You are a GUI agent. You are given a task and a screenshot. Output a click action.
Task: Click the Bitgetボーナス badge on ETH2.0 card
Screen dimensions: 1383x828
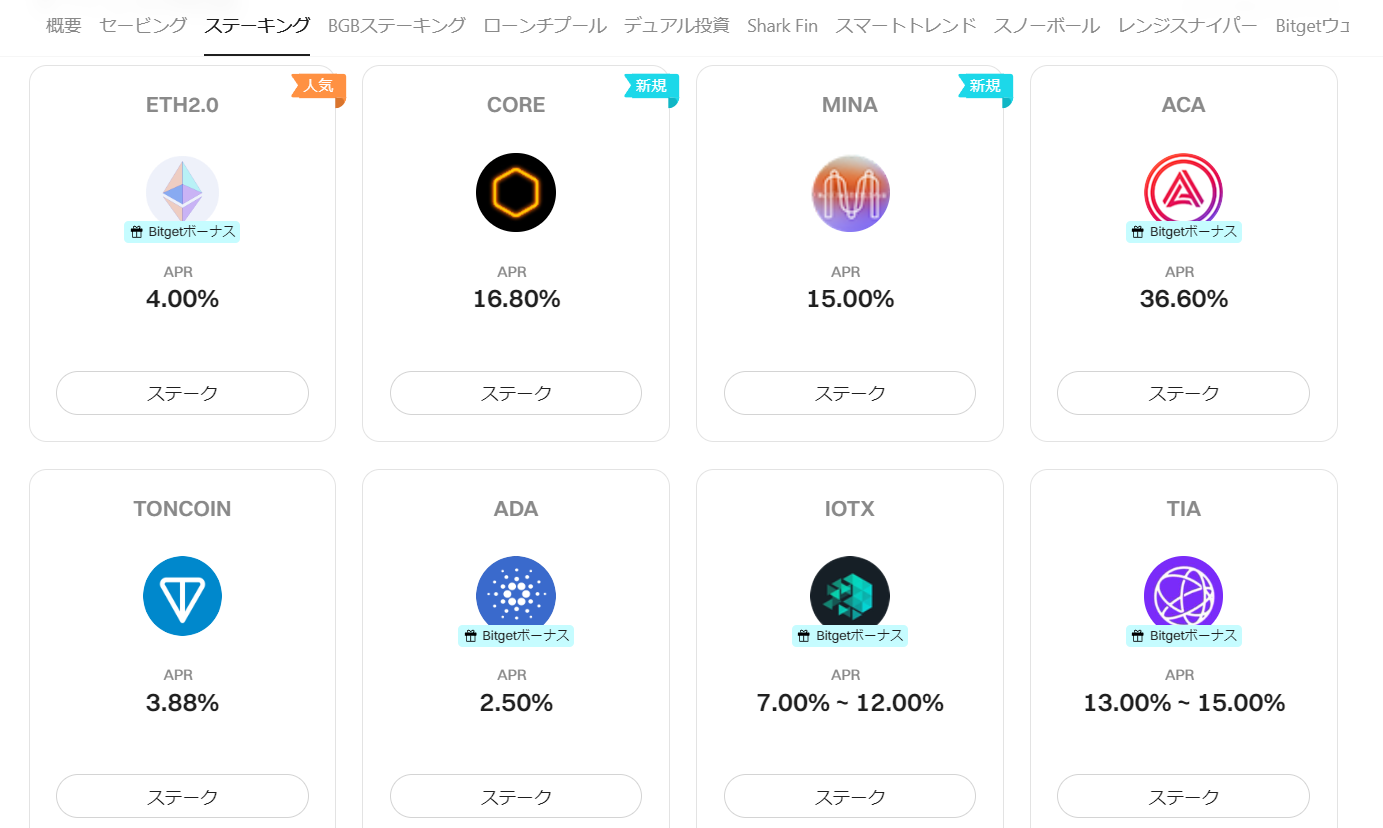coord(182,231)
